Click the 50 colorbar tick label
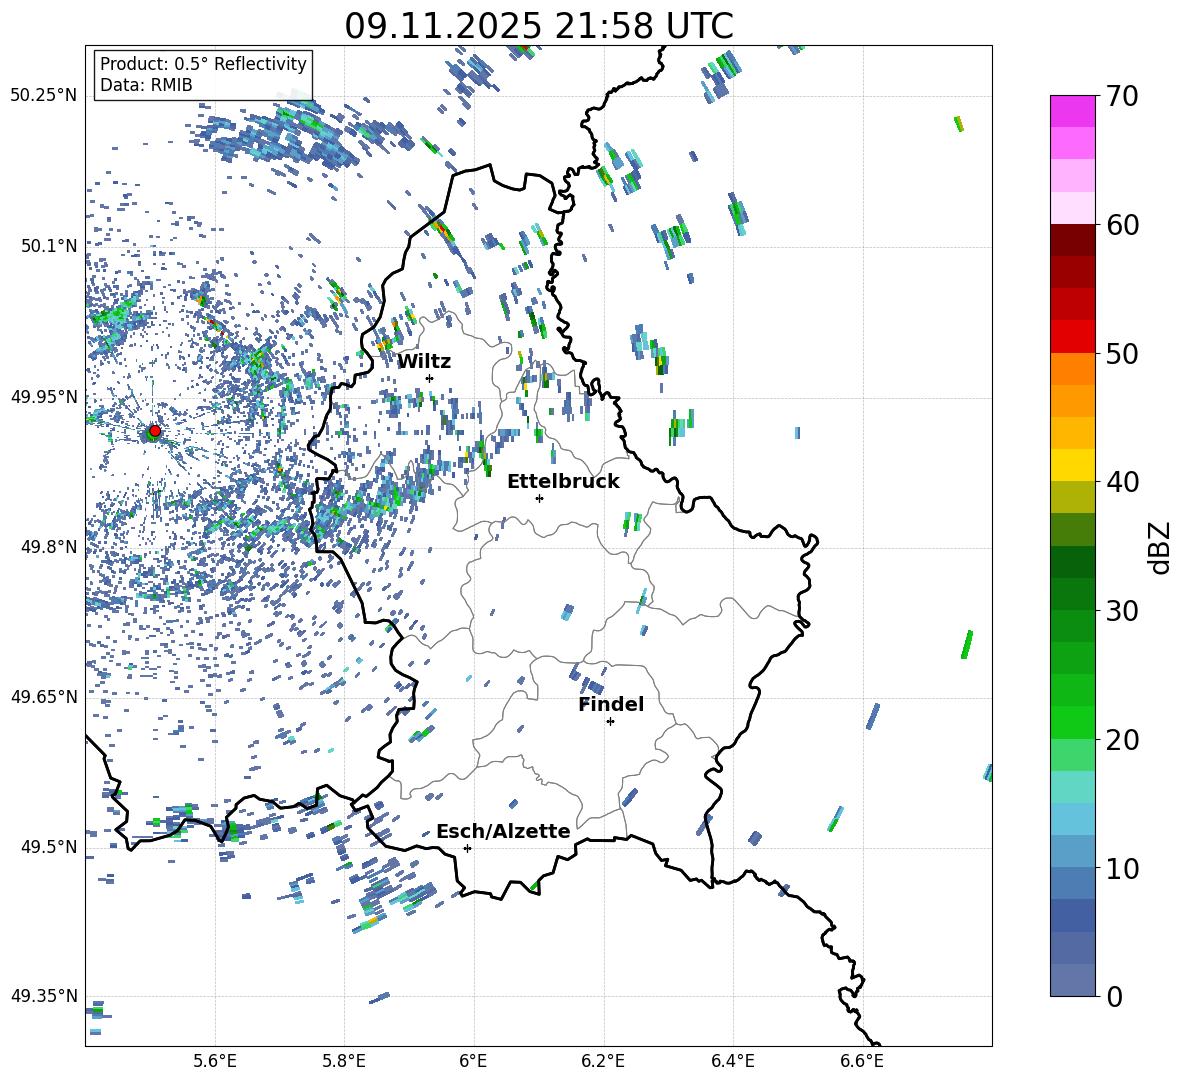Image resolution: width=1184 pixels, height=1081 pixels. (1122, 353)
